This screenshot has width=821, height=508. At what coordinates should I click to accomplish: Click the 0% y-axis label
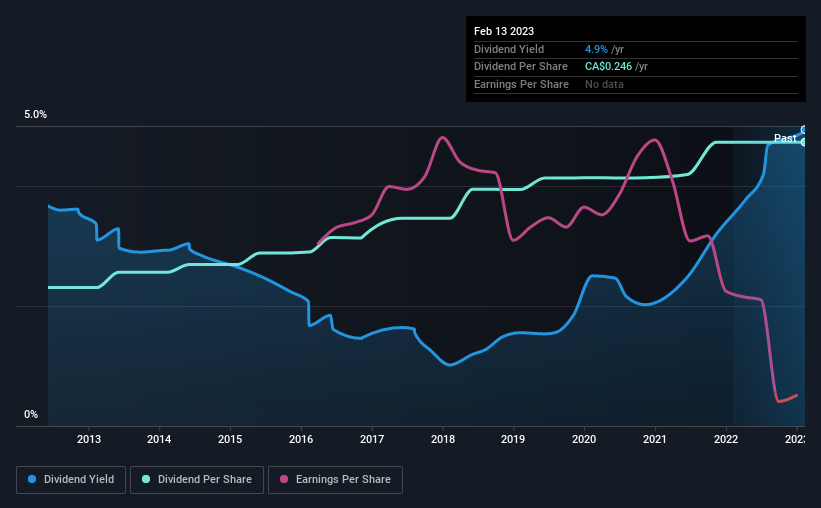(x=31, y=414)
